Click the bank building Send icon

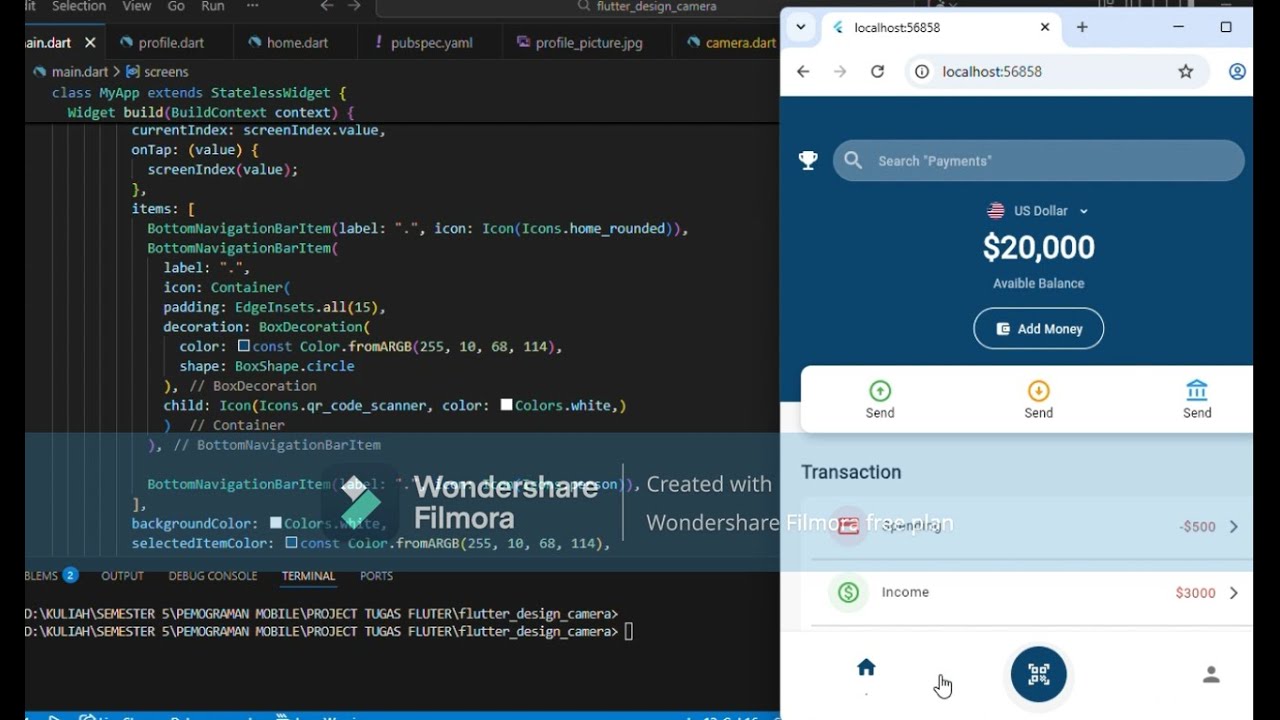pyautogui.click(x=1197, y=391)
